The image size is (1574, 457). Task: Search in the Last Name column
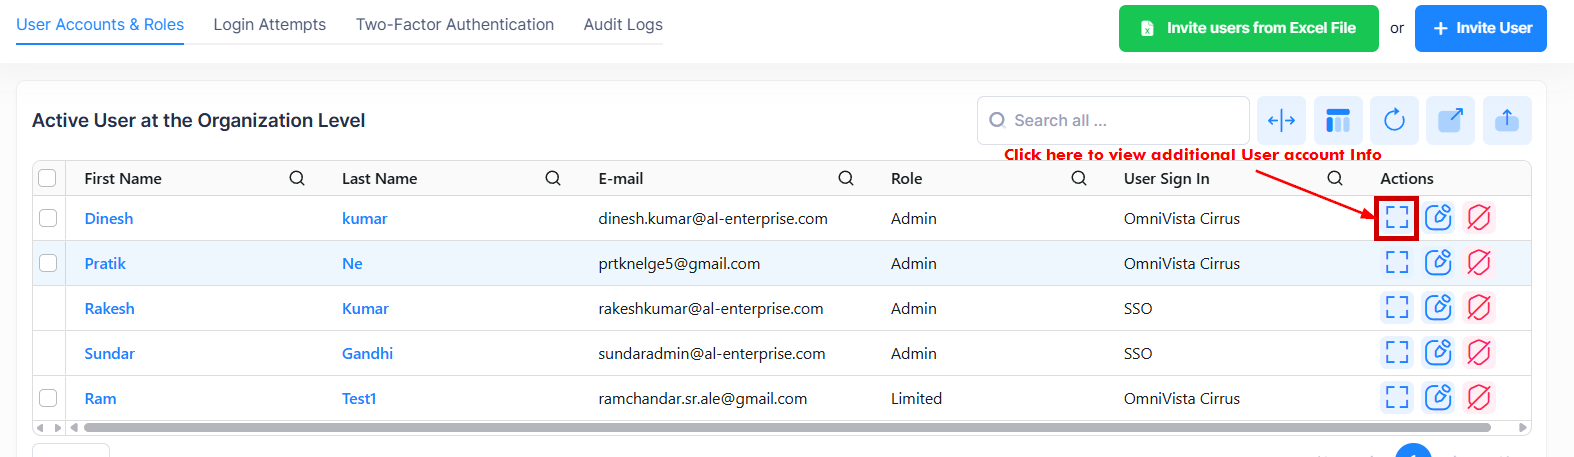[553, 178]
